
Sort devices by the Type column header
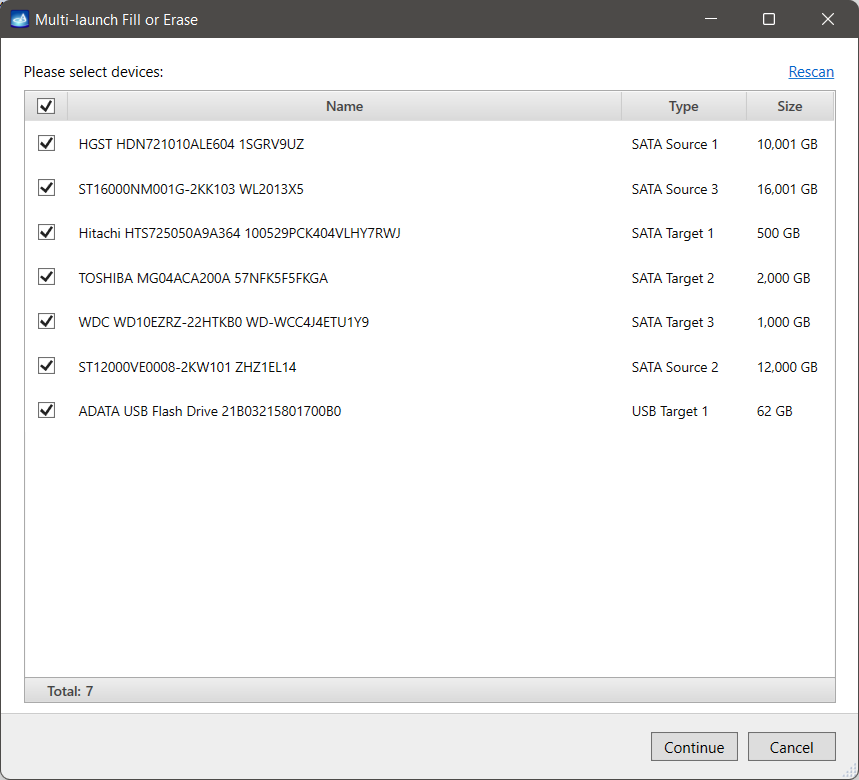(684, 106)
